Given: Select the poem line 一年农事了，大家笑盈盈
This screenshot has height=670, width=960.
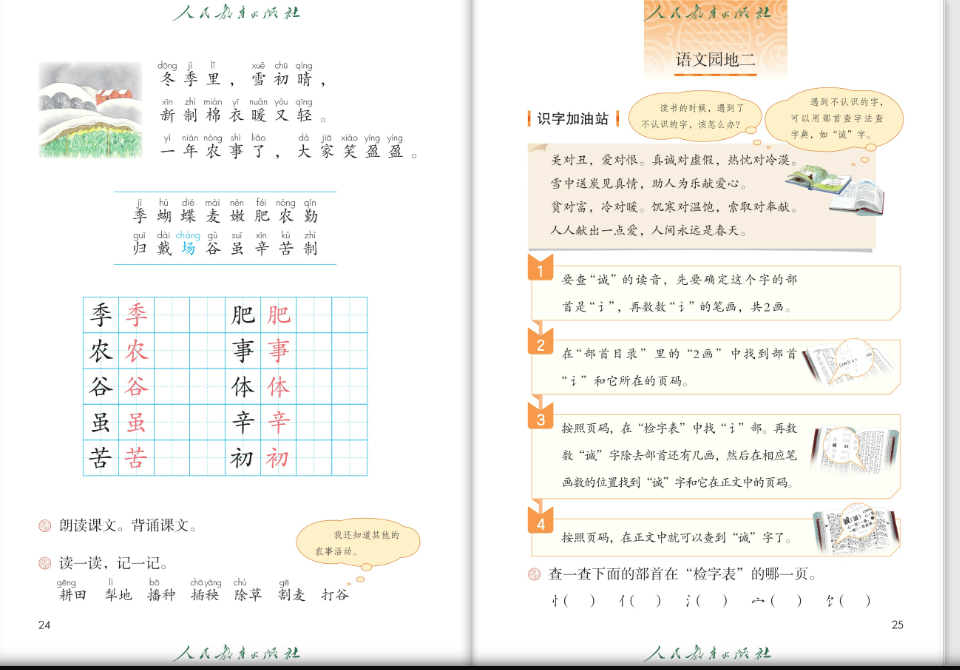Looking at the screenshot, I should 289,151.
